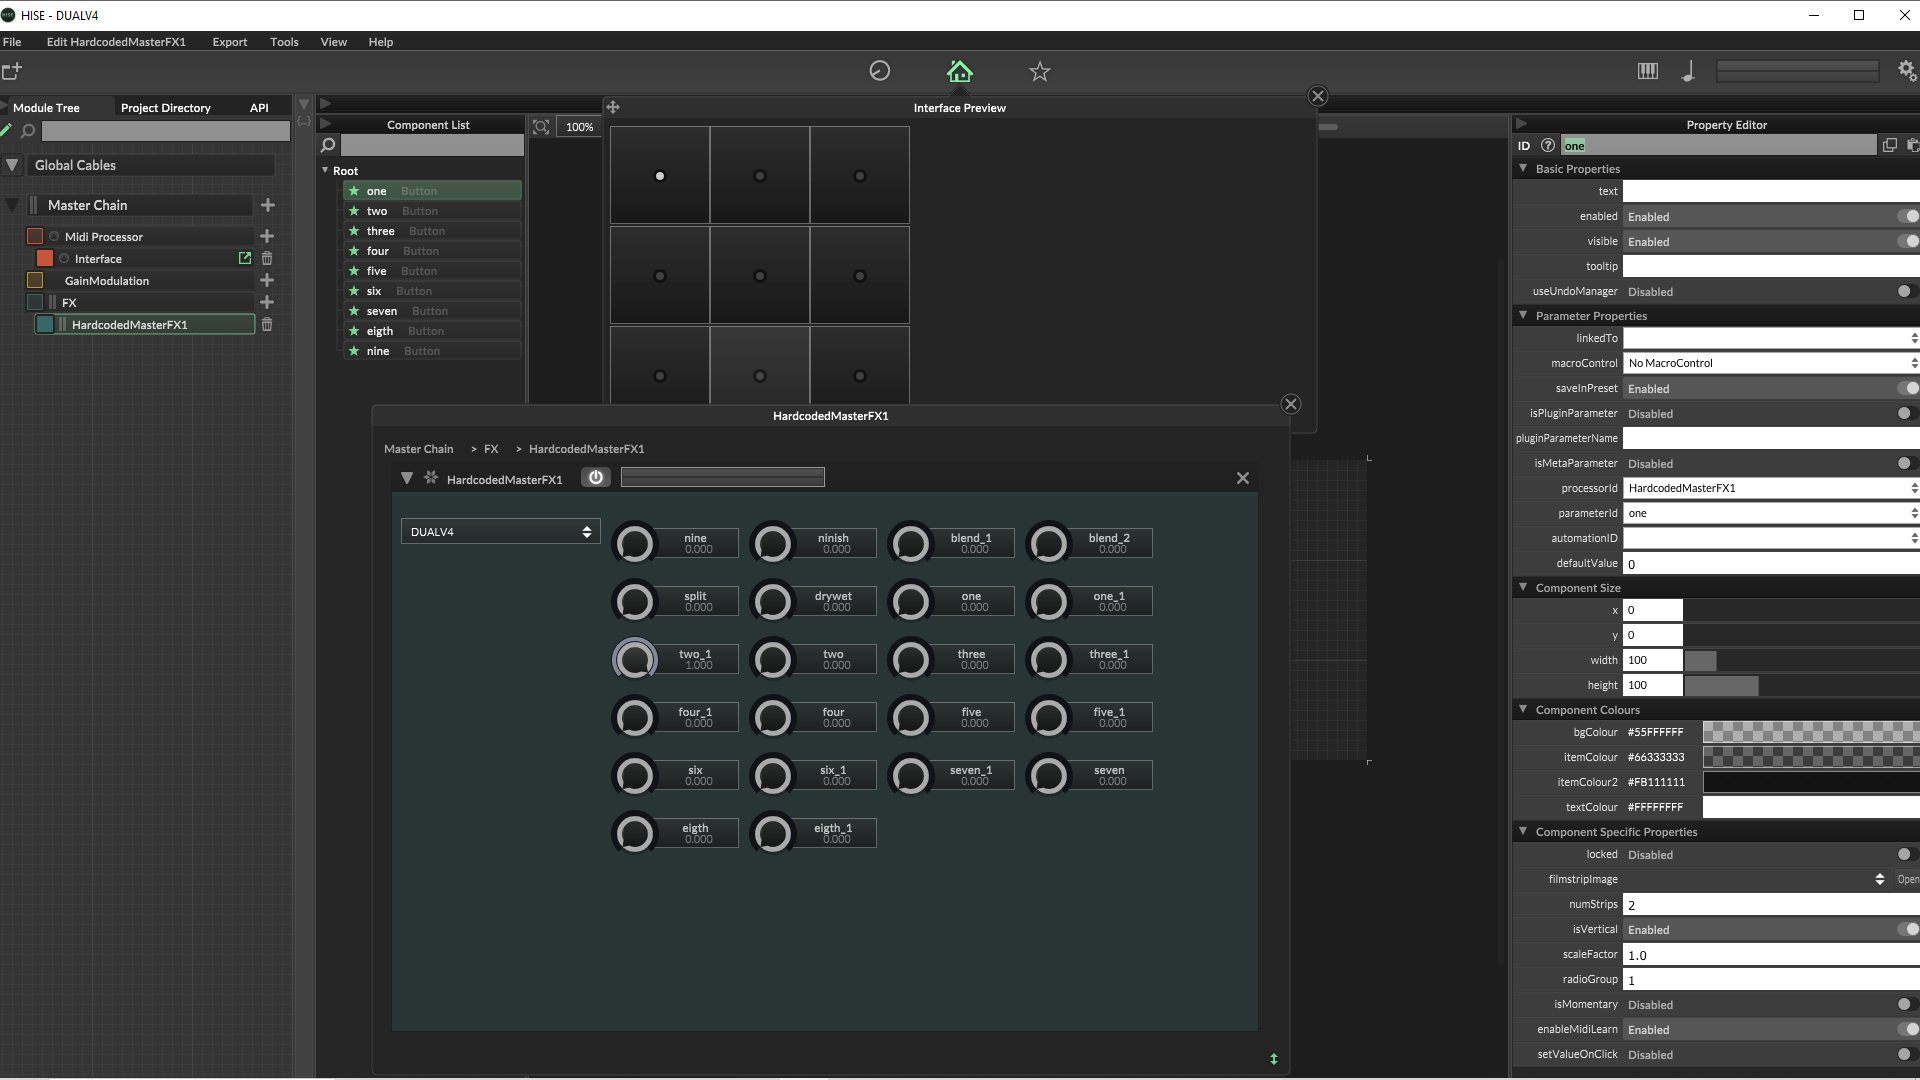
Task: Open the File menu
Action: click(x=12, y=42)
